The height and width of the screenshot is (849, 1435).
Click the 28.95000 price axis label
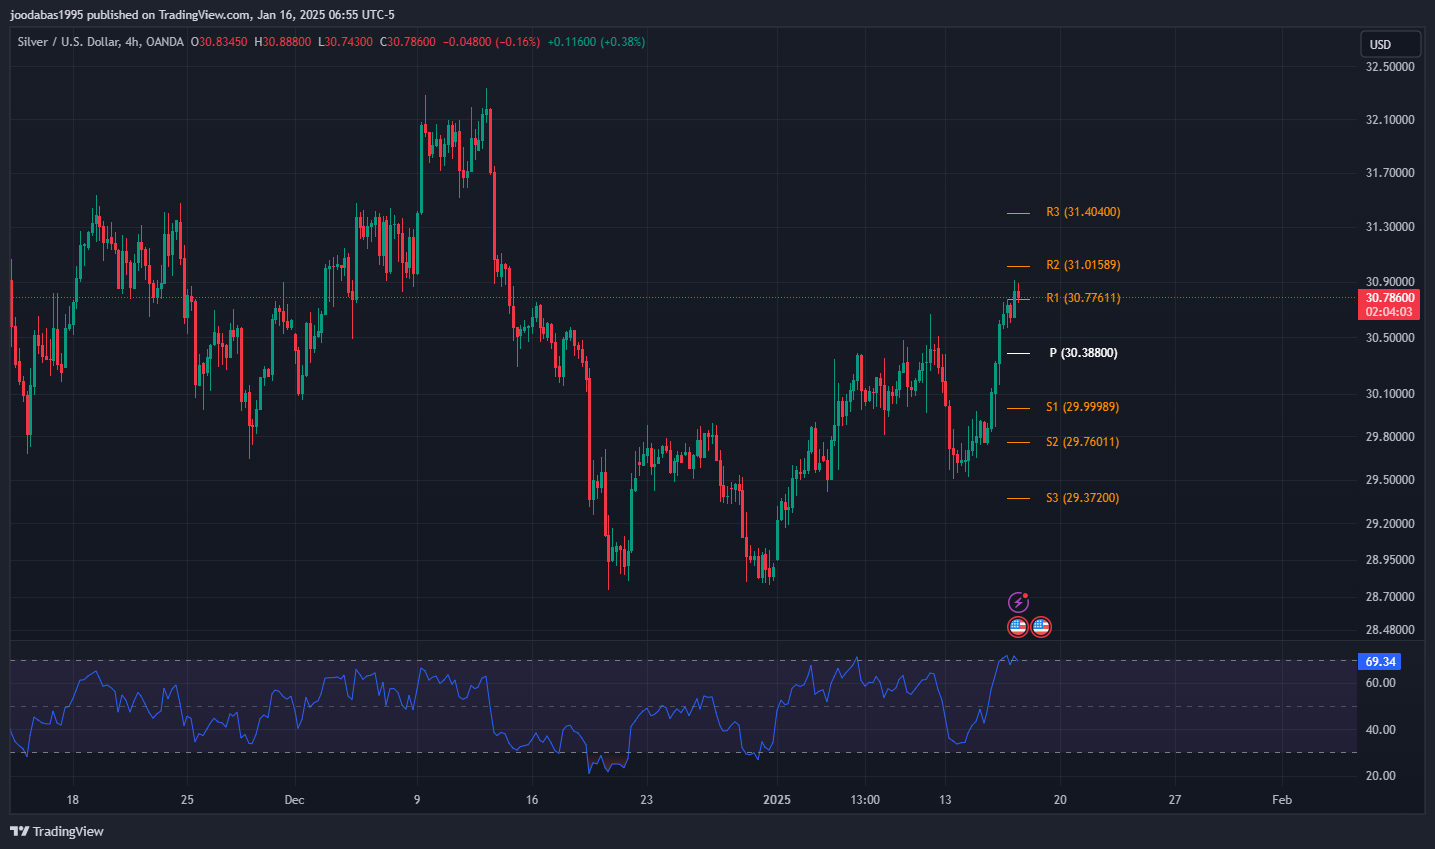coord(1390,560)
